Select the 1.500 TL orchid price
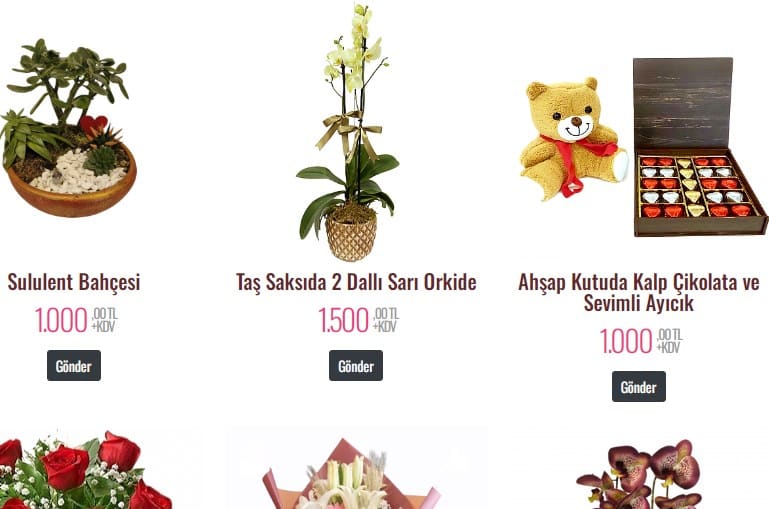The image size is (769, 509). 359,320
